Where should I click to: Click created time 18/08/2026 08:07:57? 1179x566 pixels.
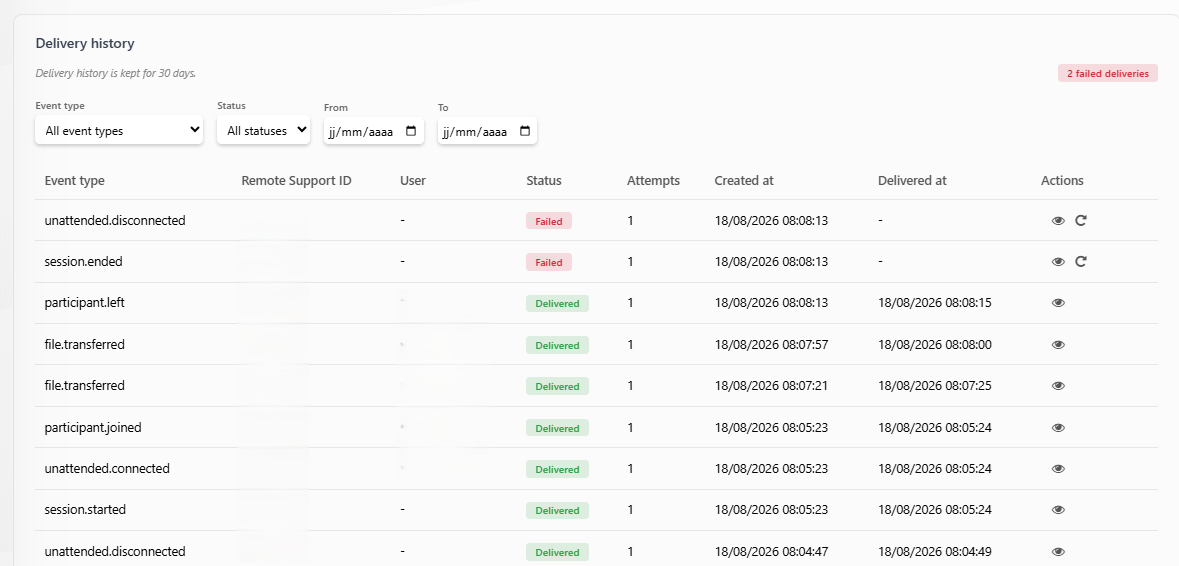tap(771, 345)
